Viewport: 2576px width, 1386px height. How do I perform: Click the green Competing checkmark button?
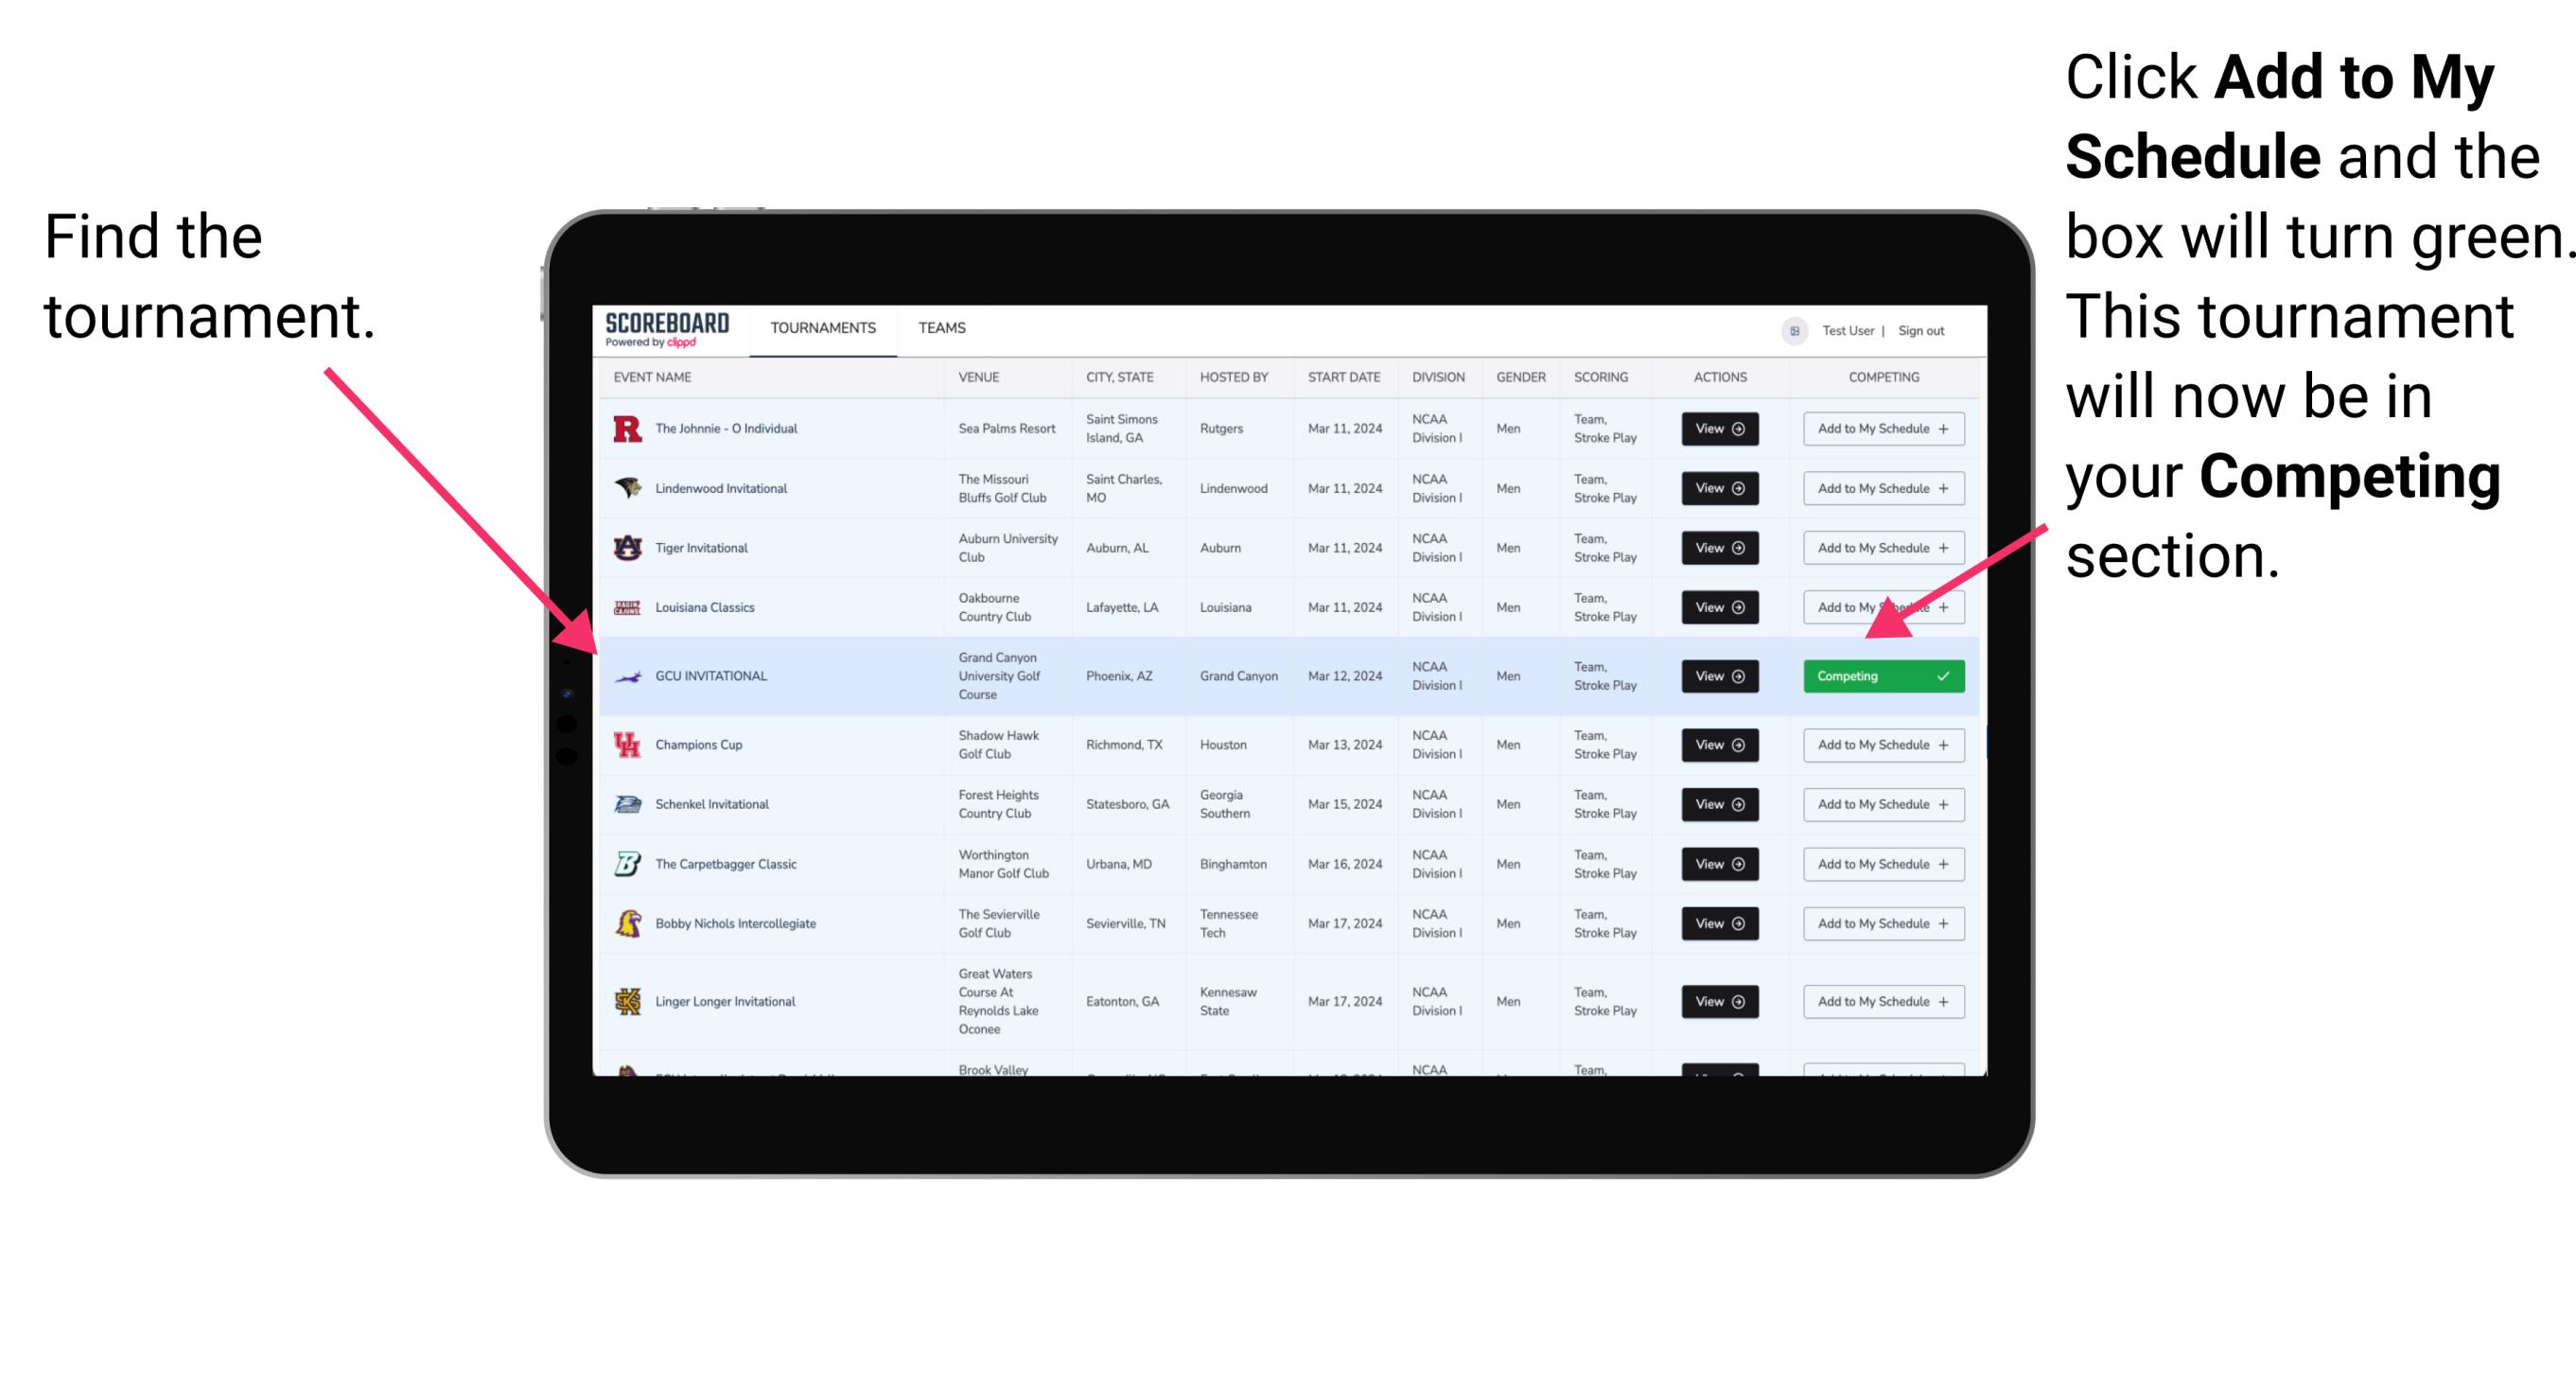coord(1884,675)
